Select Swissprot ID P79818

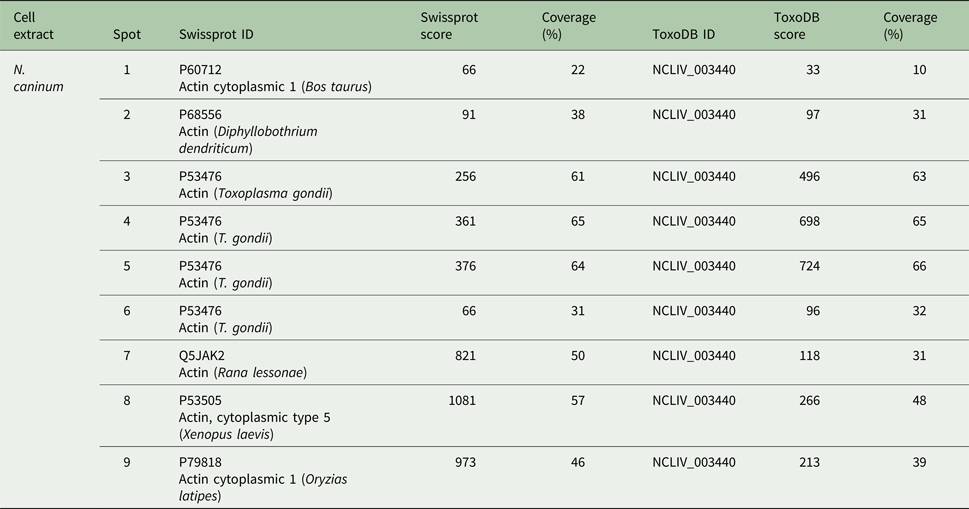click(200, 463)
